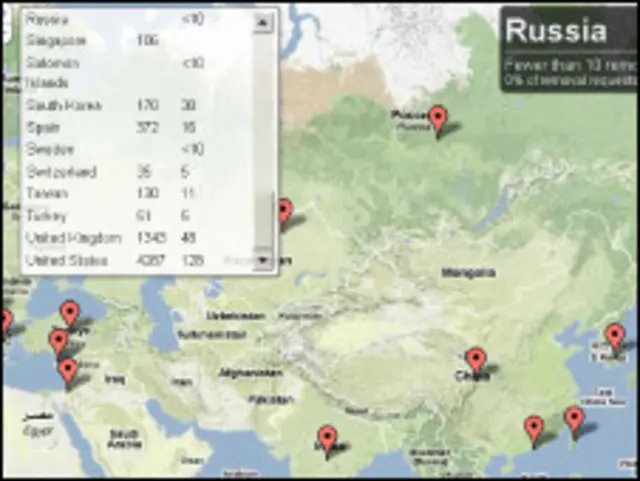Click the map pin on Russia
640x481 pixels.
(438, 122)
